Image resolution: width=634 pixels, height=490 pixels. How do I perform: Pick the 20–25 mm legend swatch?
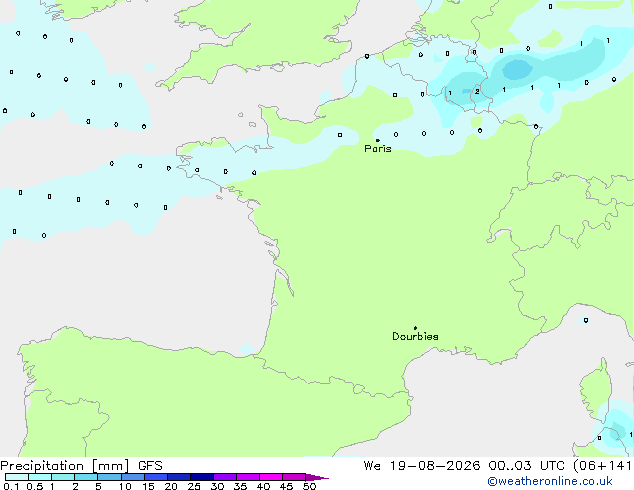coord(179,477)
